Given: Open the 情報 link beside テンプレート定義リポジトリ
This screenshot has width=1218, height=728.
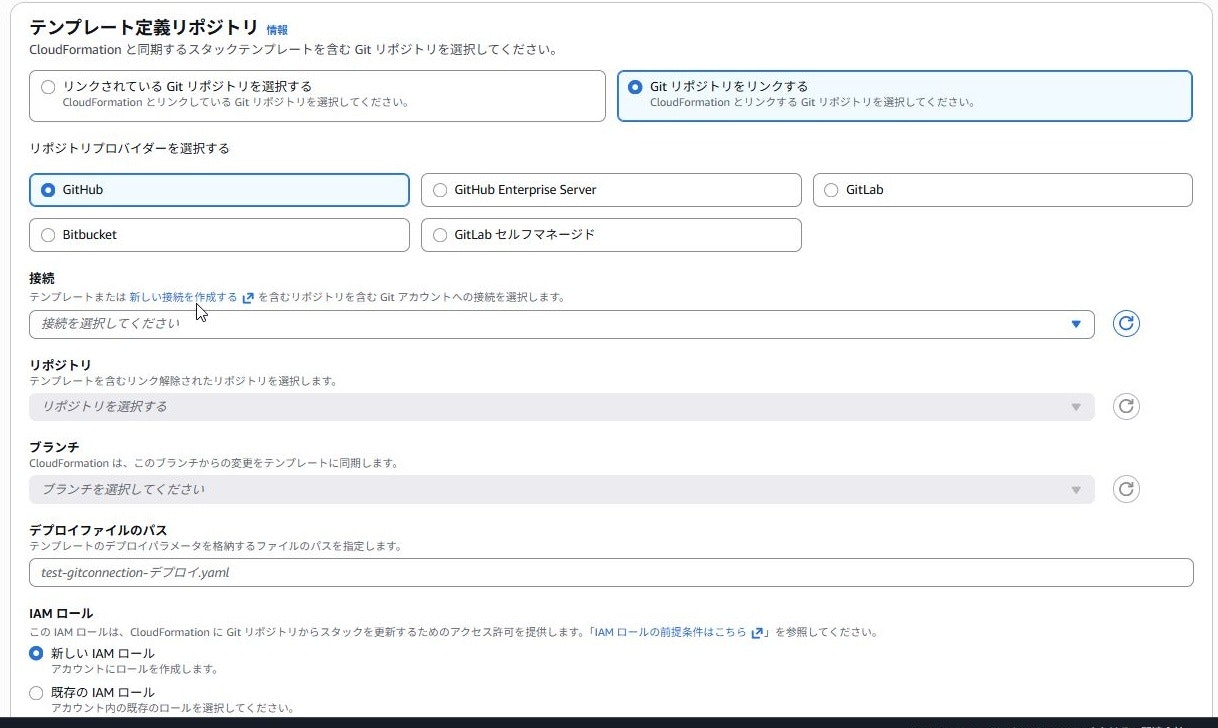Looking at the screenshot, I should pos(277,30).
